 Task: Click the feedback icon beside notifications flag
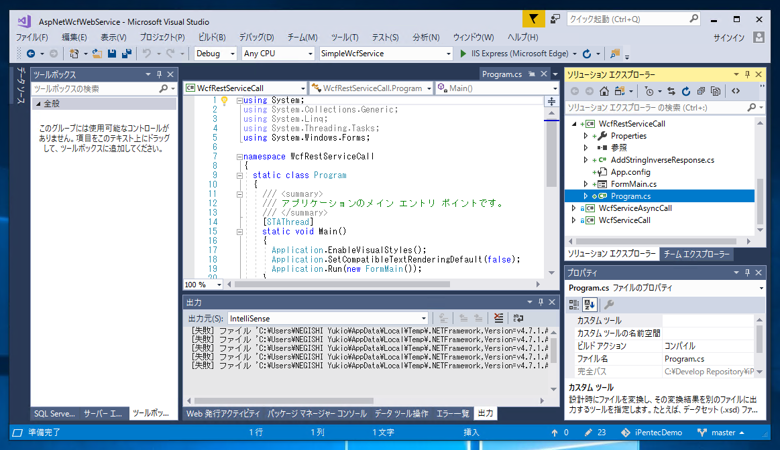click(555, 19)
